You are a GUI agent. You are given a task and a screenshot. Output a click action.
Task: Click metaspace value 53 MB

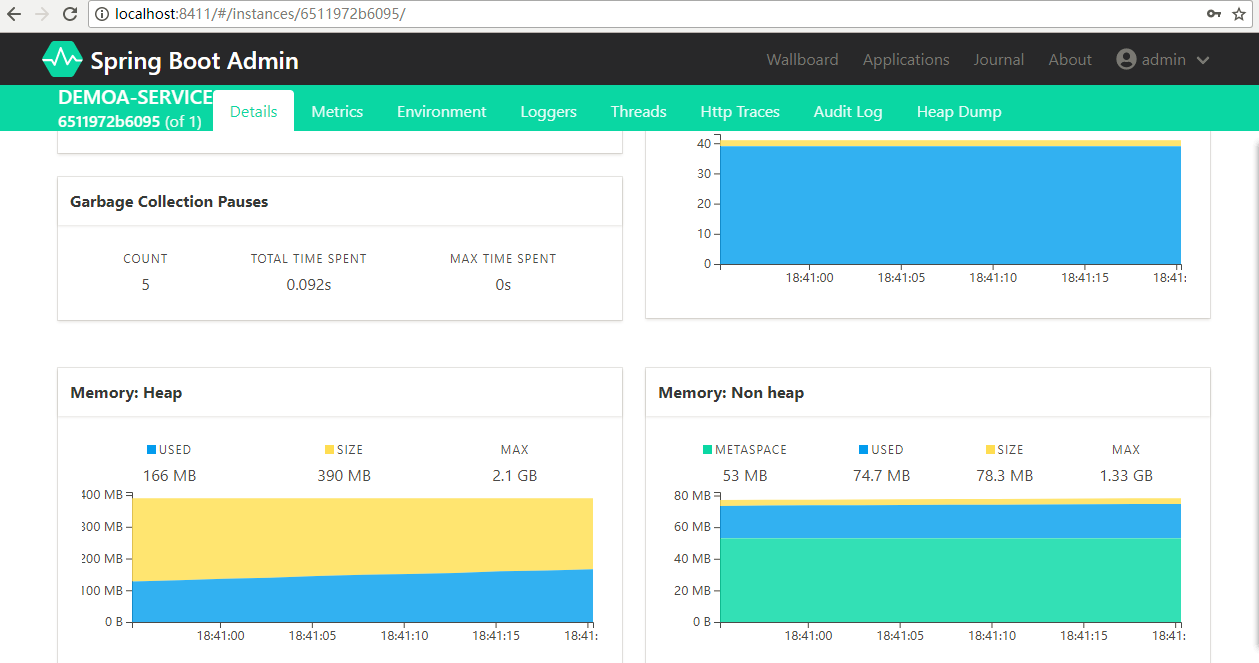(x=745, y=476)
